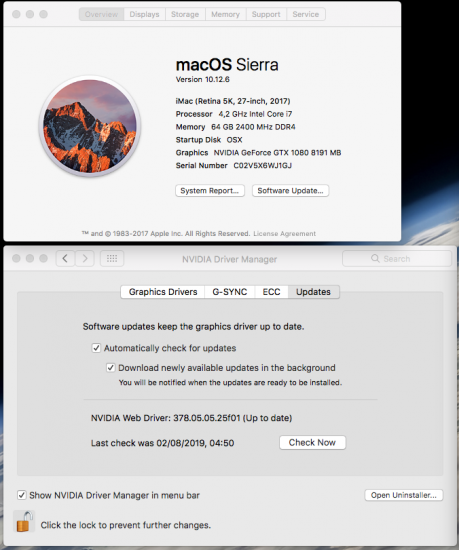Click 'NVIDIA GeForce GTX 1080 8191 MB' text
The image size is (459, 550).
pyautogui.click(x=277, y=153)
